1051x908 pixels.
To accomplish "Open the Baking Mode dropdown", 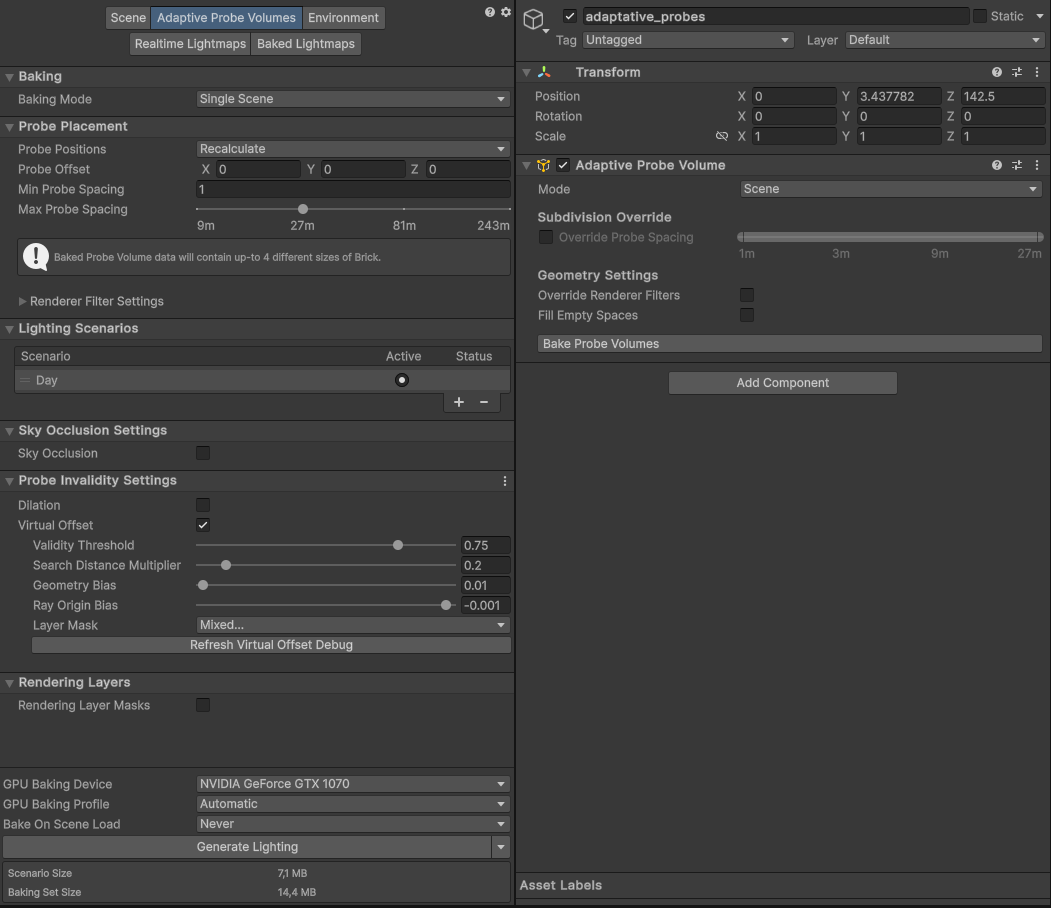I will point(352,99).
